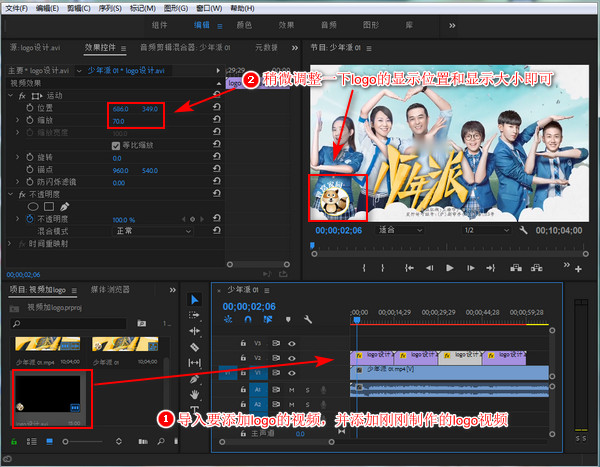The width and height of the screenshot is (600, 467).
Task: Open the 1/2 playback resolution dropdown
Action: [x=486, y=230]
